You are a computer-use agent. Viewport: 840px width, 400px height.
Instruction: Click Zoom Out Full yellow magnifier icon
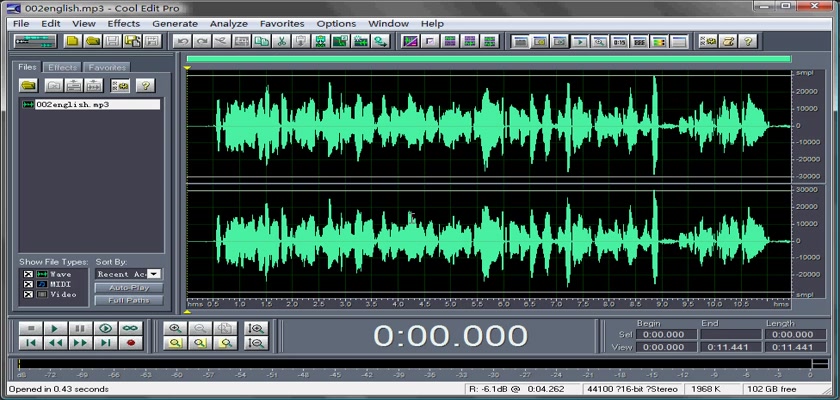point(175,343)
